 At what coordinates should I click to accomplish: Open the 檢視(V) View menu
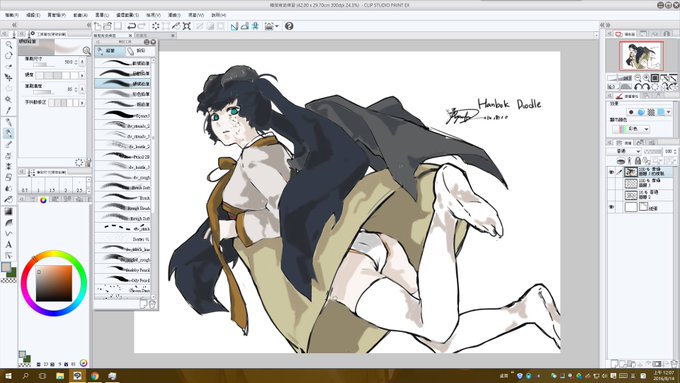(153, 15)
